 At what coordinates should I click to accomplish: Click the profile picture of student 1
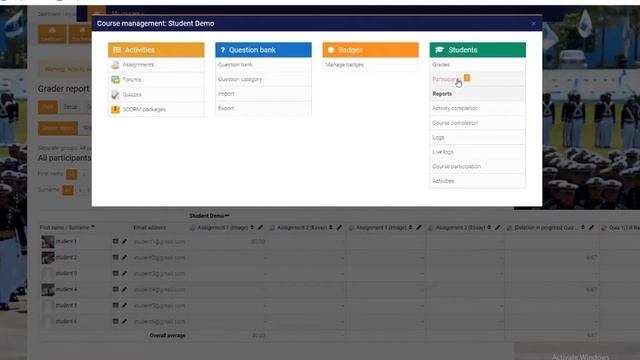coord(48,242)
